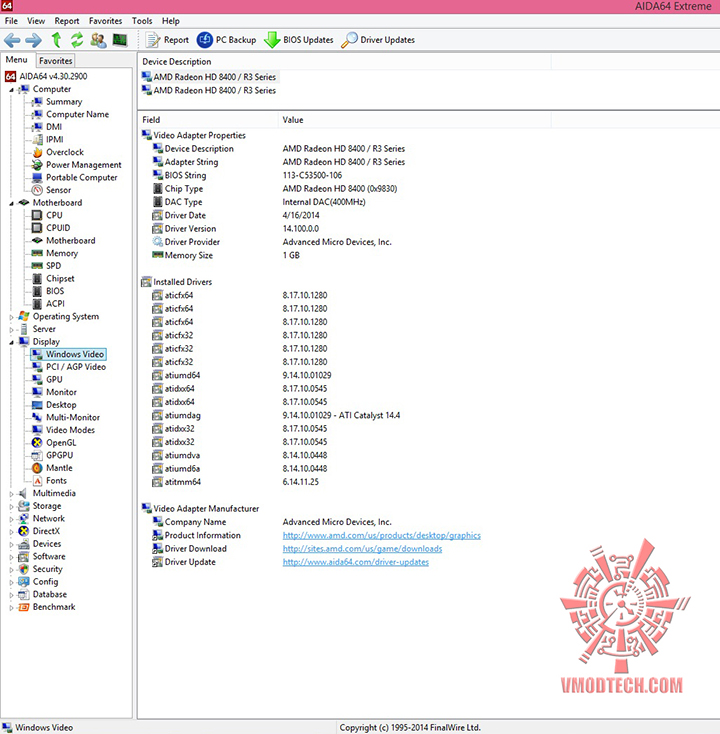Select Summary under Computer

(x=64, y=102)
